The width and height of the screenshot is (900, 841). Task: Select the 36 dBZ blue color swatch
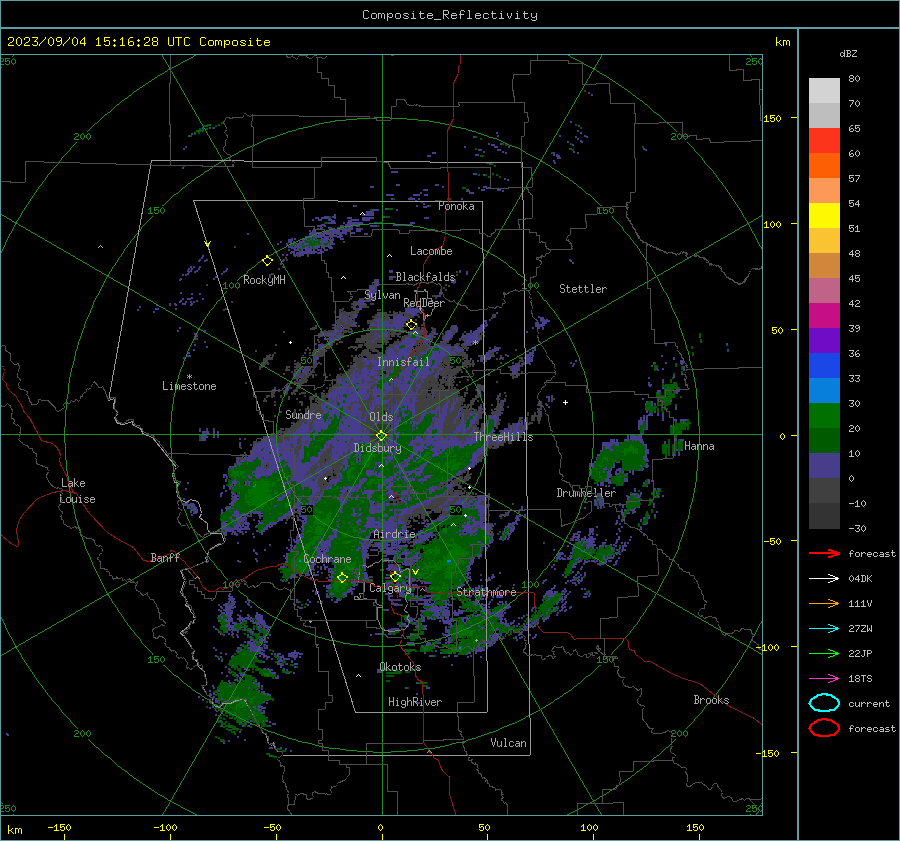[824, 365]
